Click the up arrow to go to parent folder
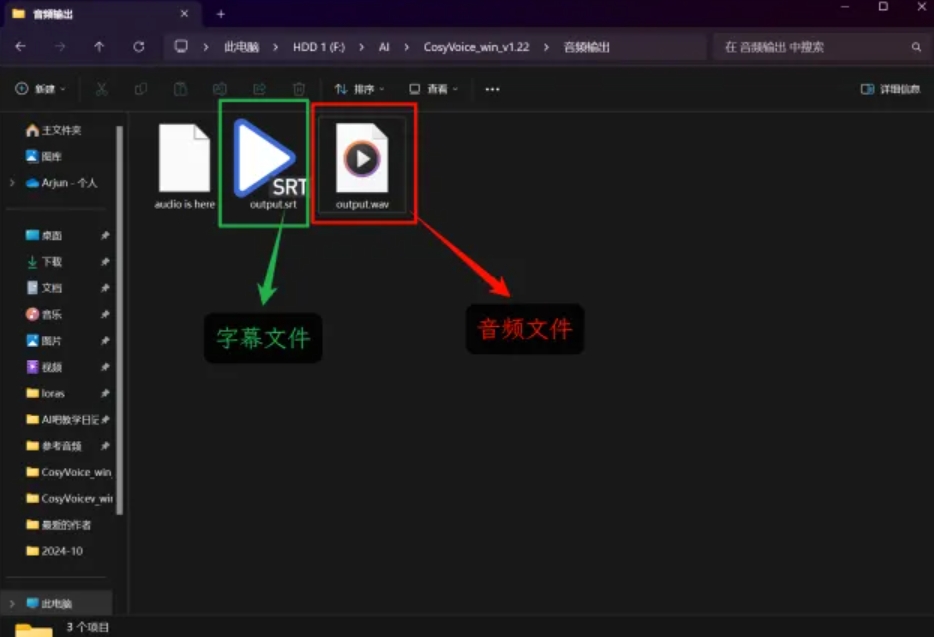Image resolution: width=934 pixels, height=637 pixels. click(98, 46)
